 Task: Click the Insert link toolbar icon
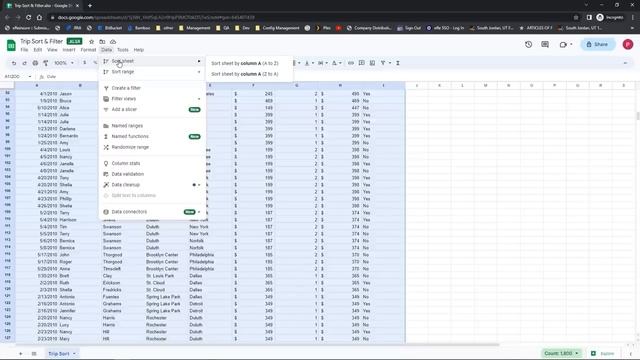pos(351,63)
